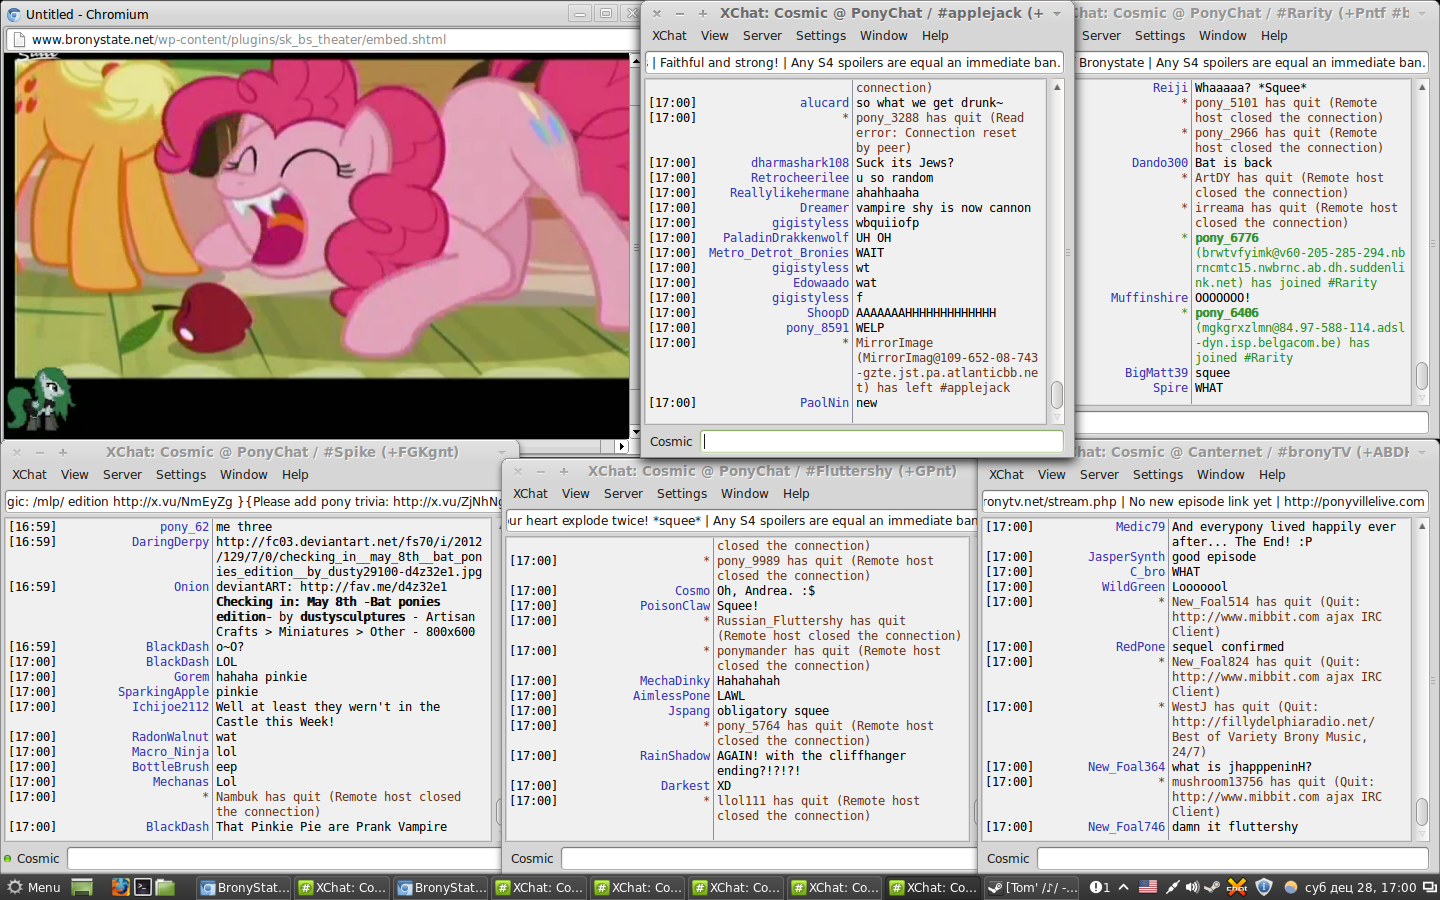Open Help menu in #Rarity window
Screen dimensions: 1440x900
coord(1274,36)
